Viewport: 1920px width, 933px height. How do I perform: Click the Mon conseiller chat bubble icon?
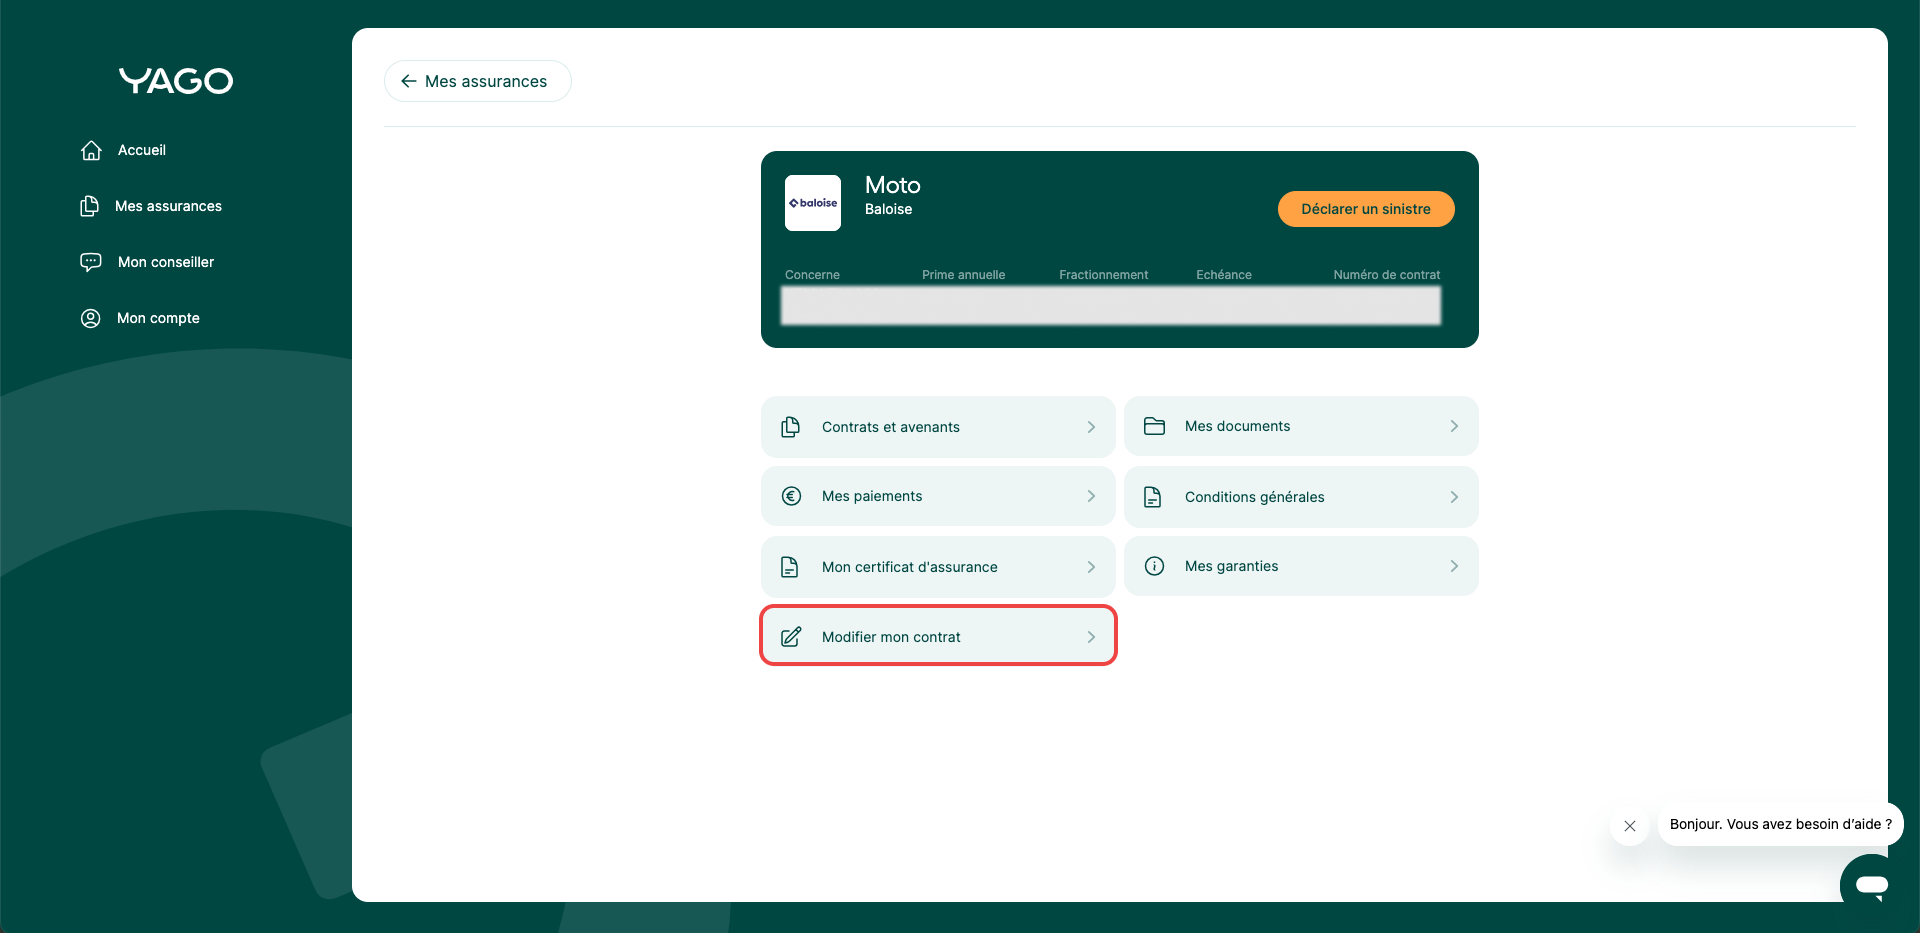pyautogui.click(x=91, y=262)
